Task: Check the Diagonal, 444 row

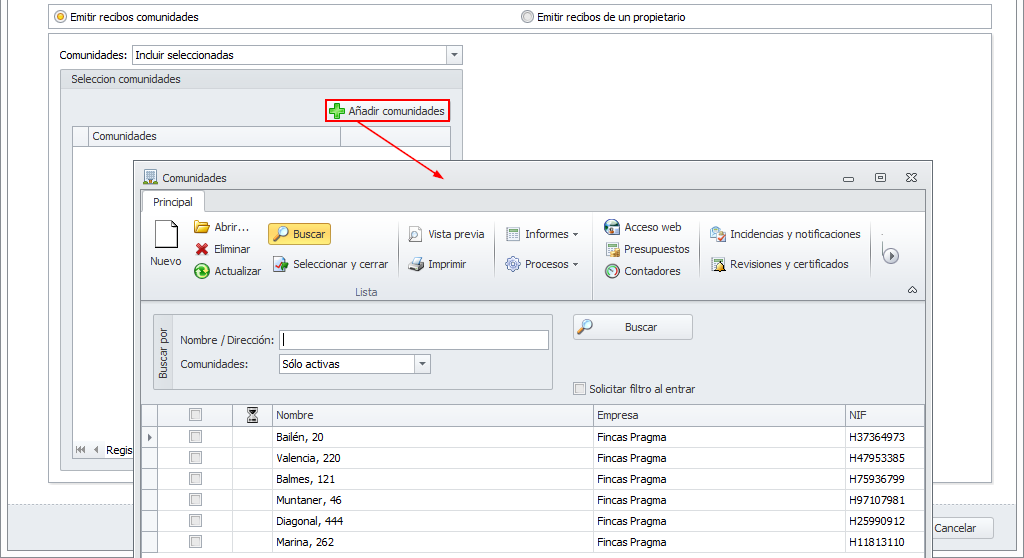Action: [195, 520]
